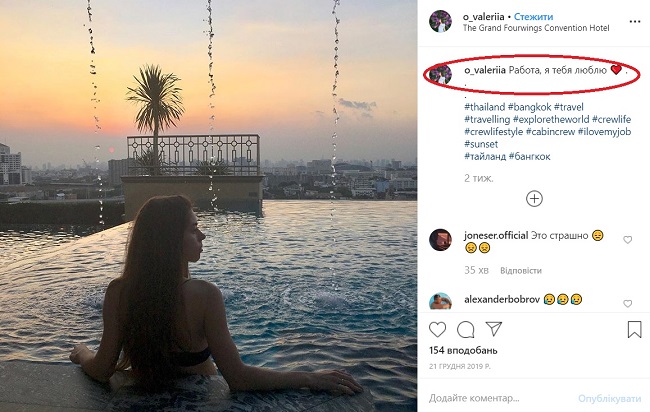This screenshot has height=412, width=650.
Task: Click the Опублікувати post button
Action: [608, 397]
